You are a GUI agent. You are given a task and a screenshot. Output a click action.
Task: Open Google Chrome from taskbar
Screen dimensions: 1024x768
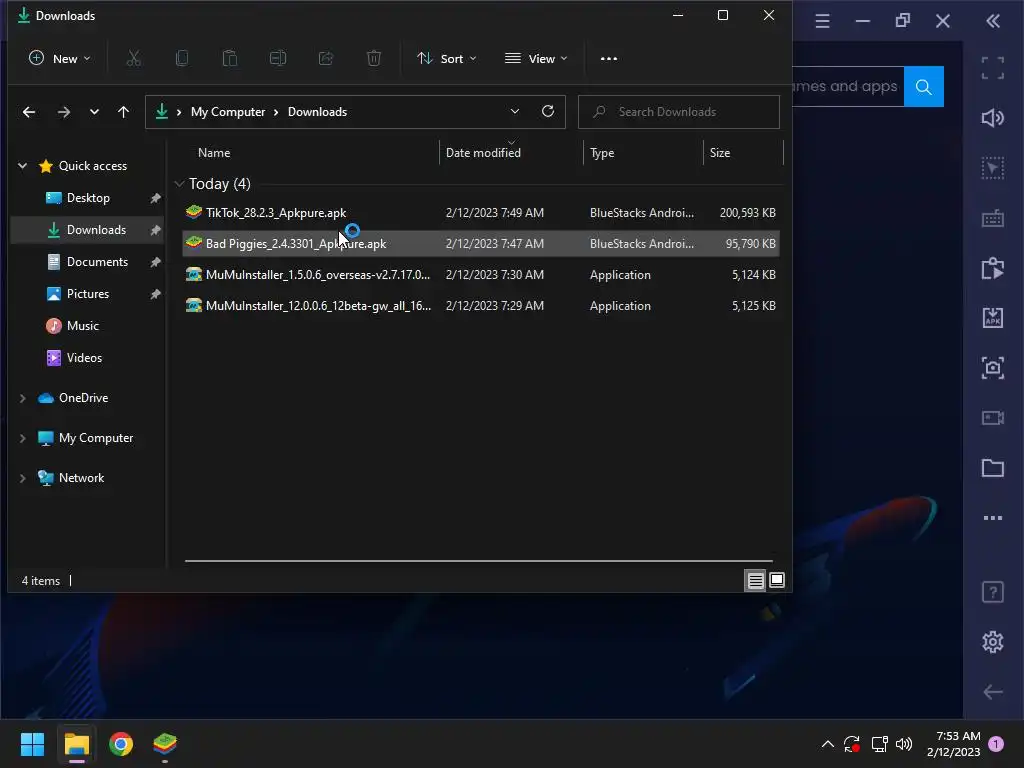click(121, 744)
